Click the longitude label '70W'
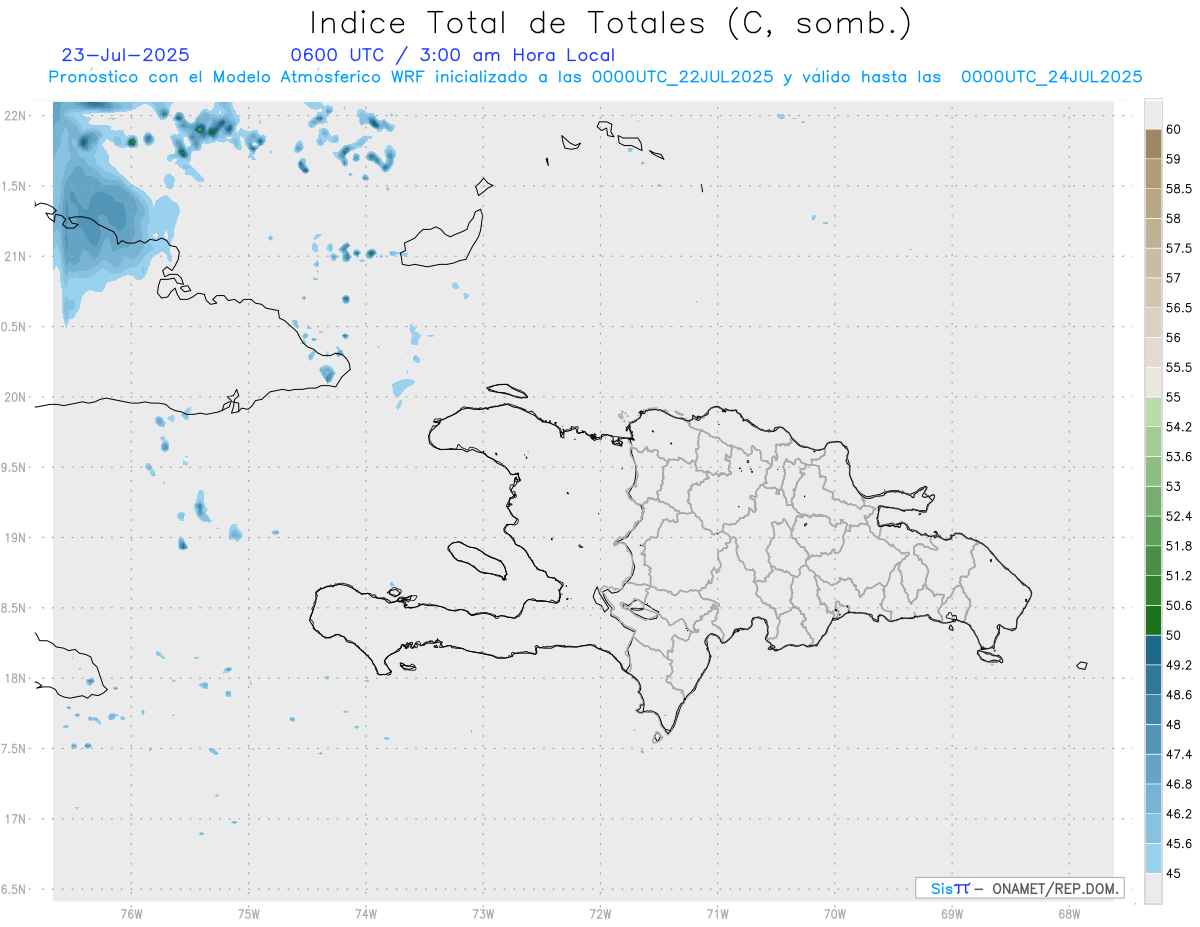Image resolution: width=1200 pixels, height=927 pixels. [835, 913]
